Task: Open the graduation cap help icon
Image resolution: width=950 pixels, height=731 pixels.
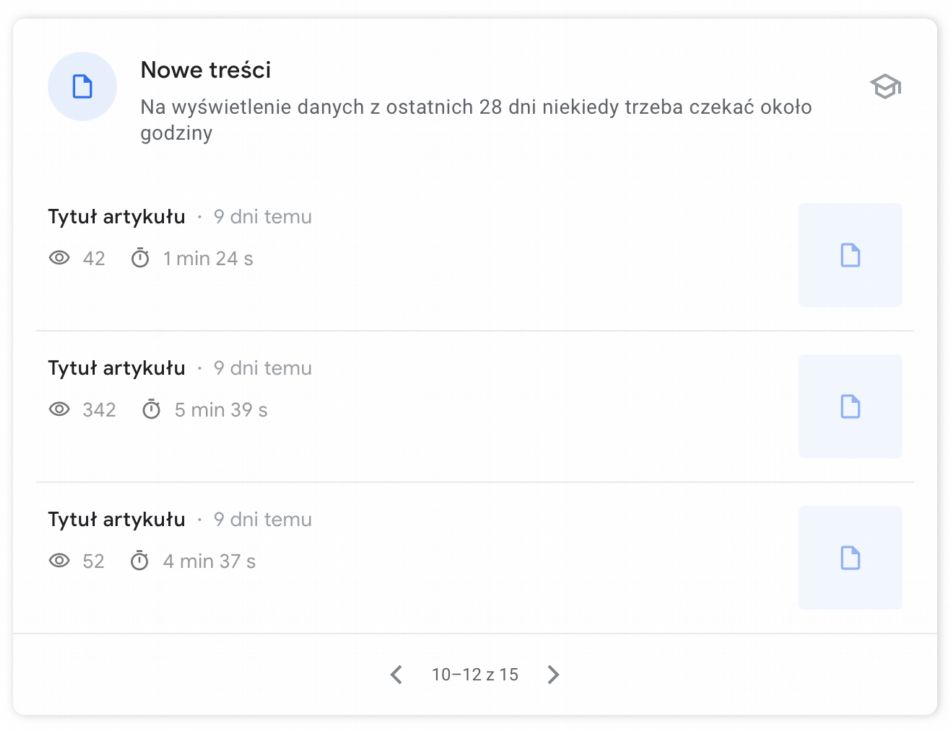Action: (x=885, y=87)
